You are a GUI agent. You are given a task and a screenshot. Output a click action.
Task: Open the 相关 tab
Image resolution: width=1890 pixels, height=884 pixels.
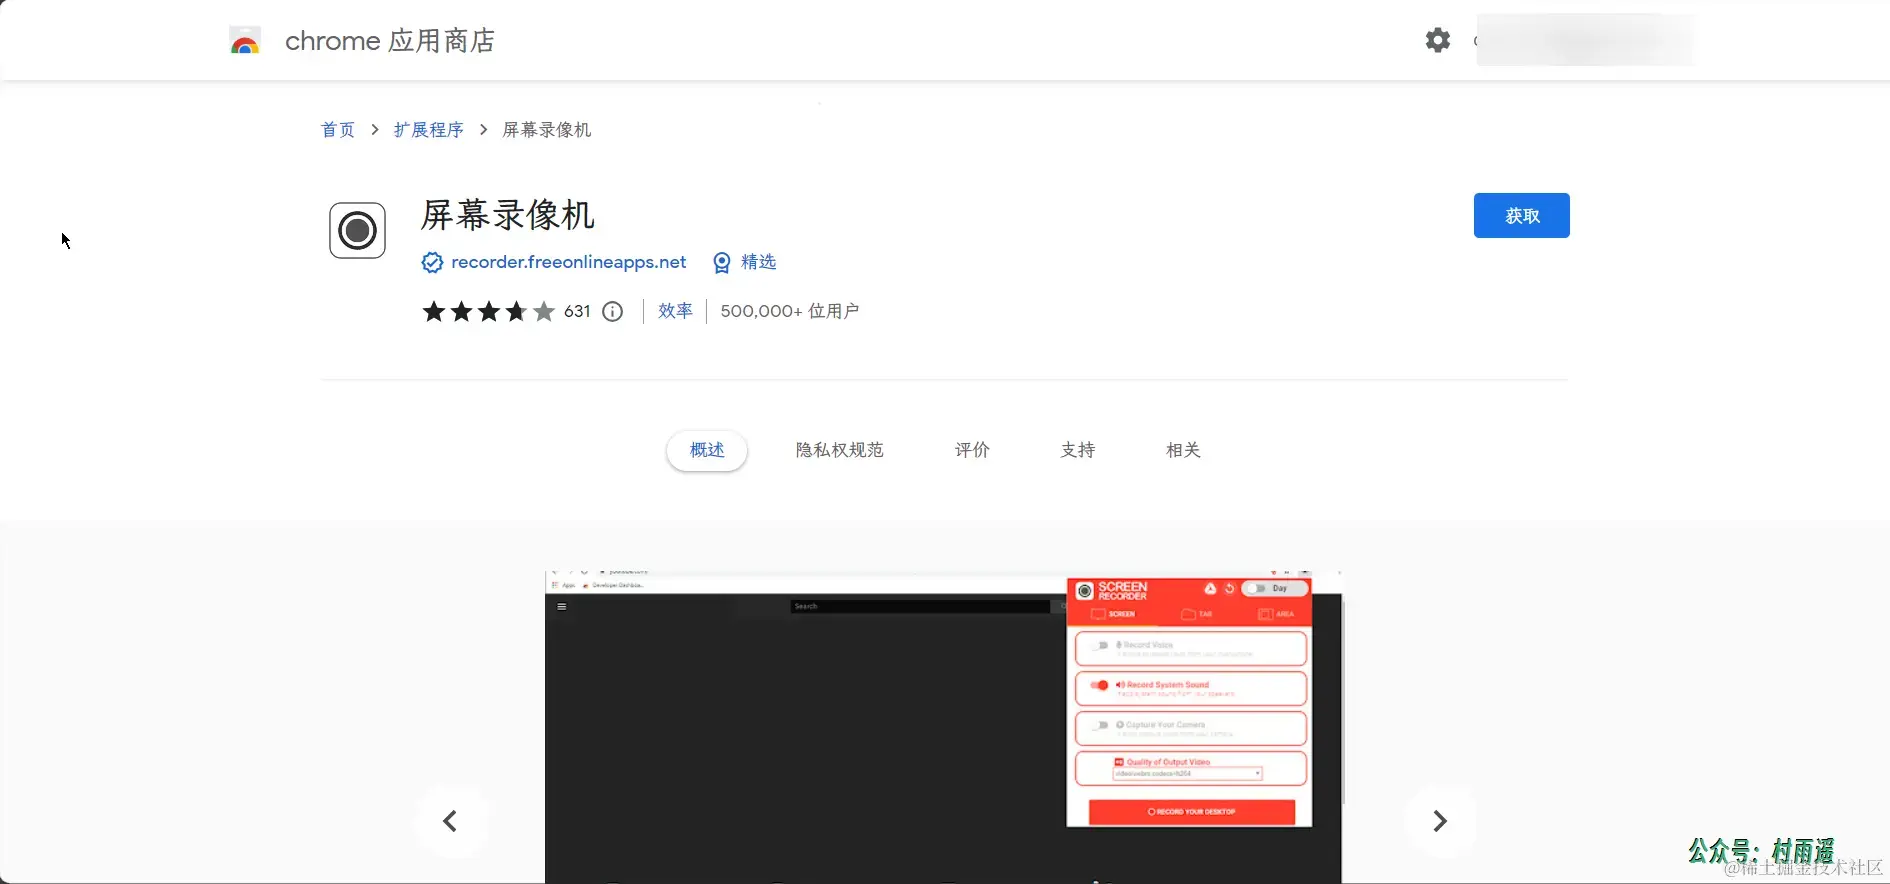pyautogui.click(x=1183, y=450)
